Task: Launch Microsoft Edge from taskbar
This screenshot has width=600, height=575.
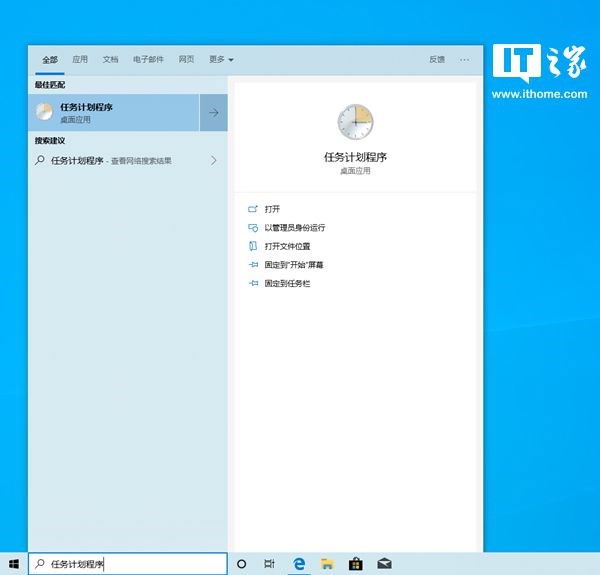Action: [299, 564]
